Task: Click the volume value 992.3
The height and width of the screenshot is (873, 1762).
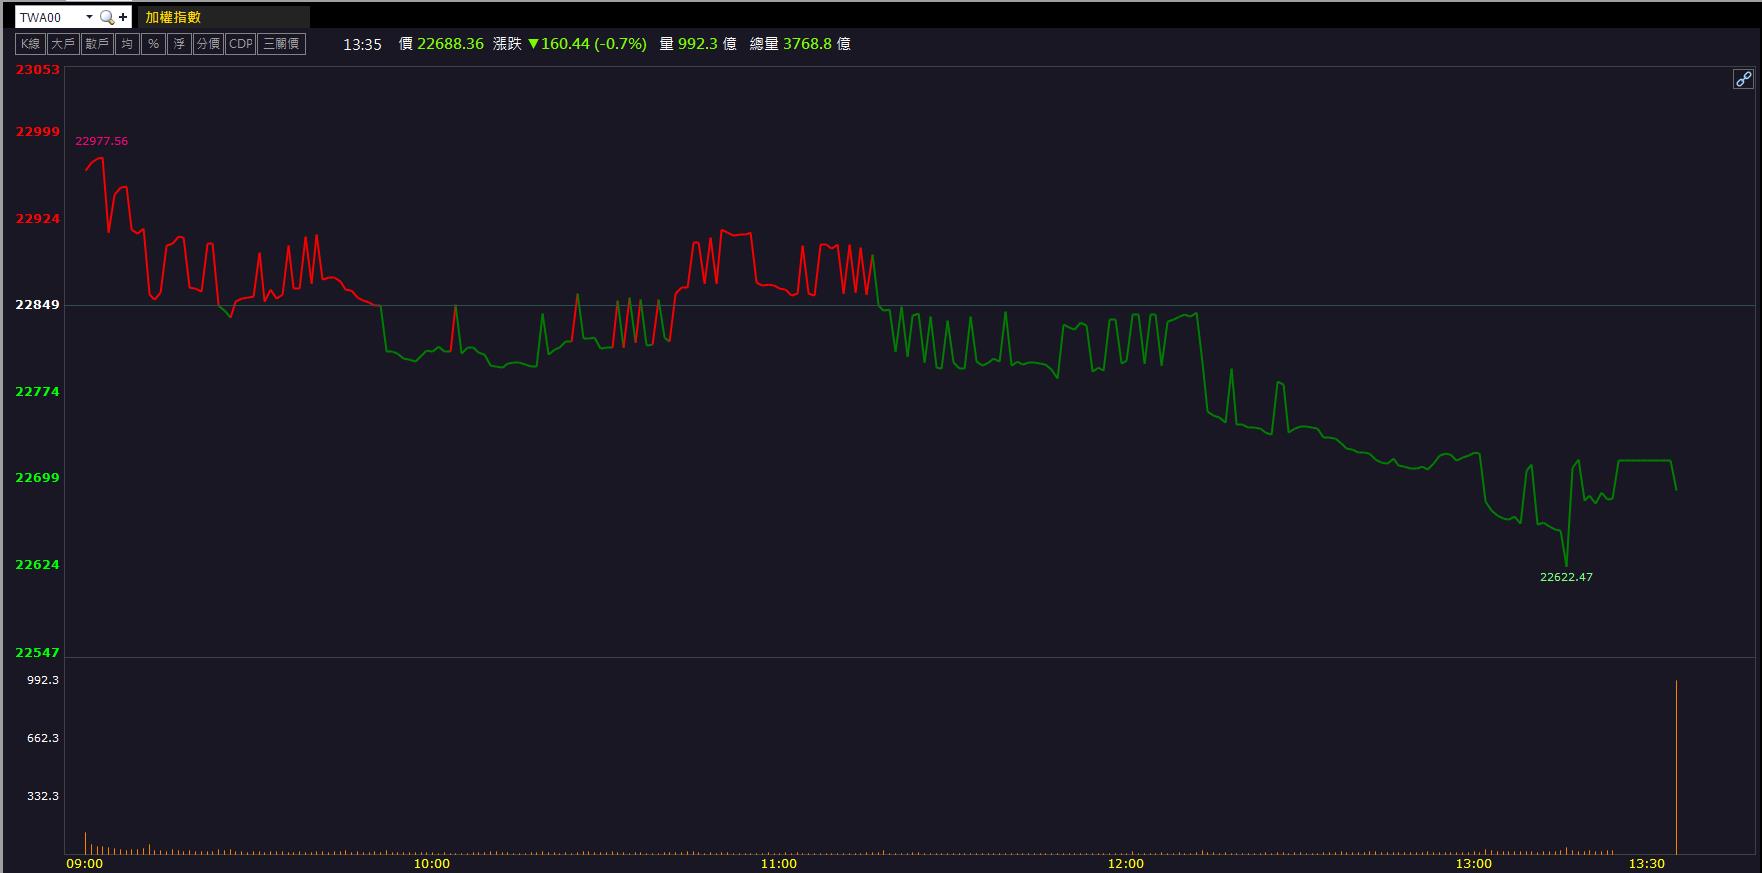Action: [698, 44]
